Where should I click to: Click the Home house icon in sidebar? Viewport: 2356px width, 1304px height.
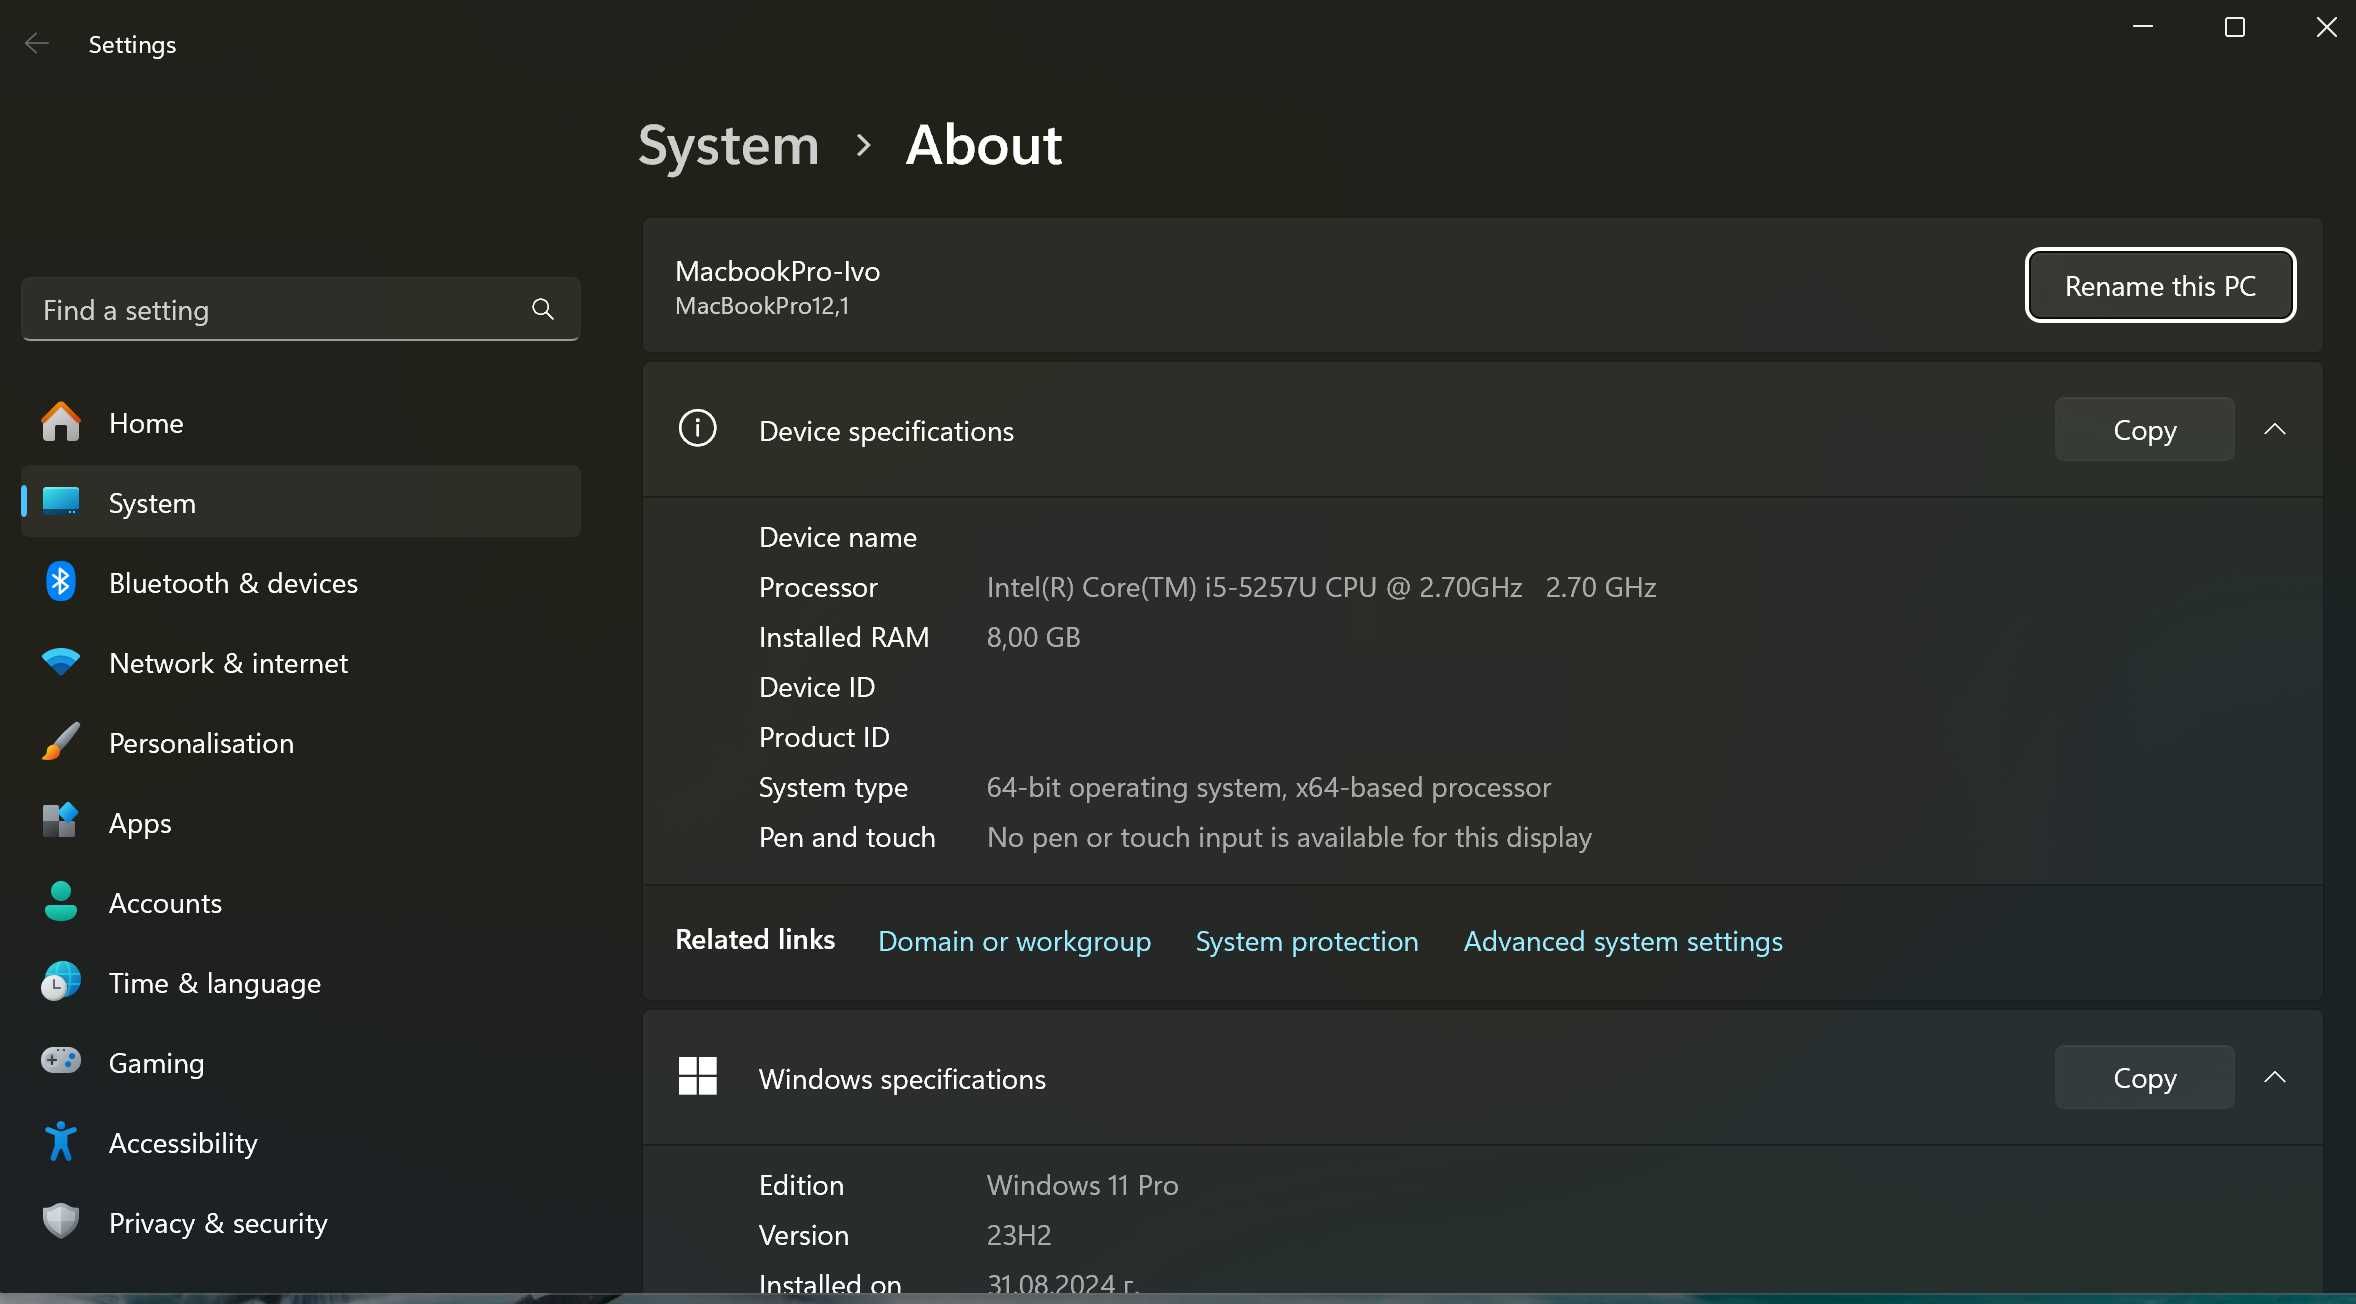point(61,422)
